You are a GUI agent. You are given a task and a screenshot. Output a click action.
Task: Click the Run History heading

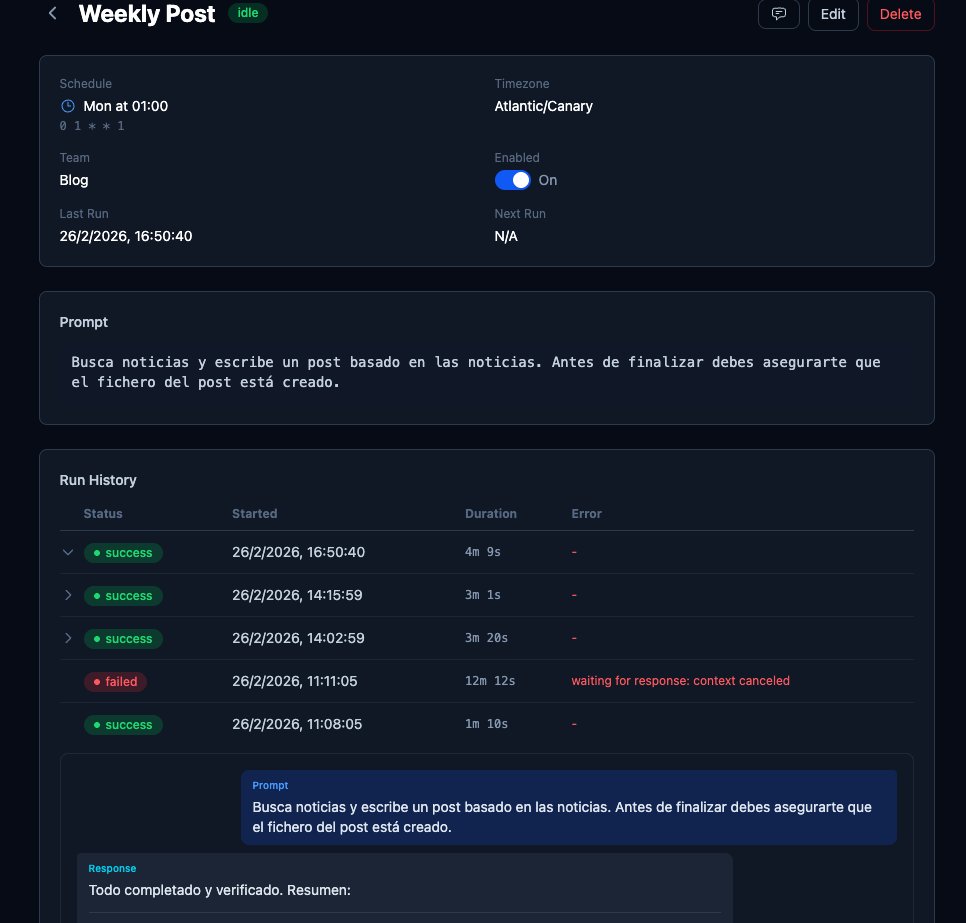[x=98, y=480]
